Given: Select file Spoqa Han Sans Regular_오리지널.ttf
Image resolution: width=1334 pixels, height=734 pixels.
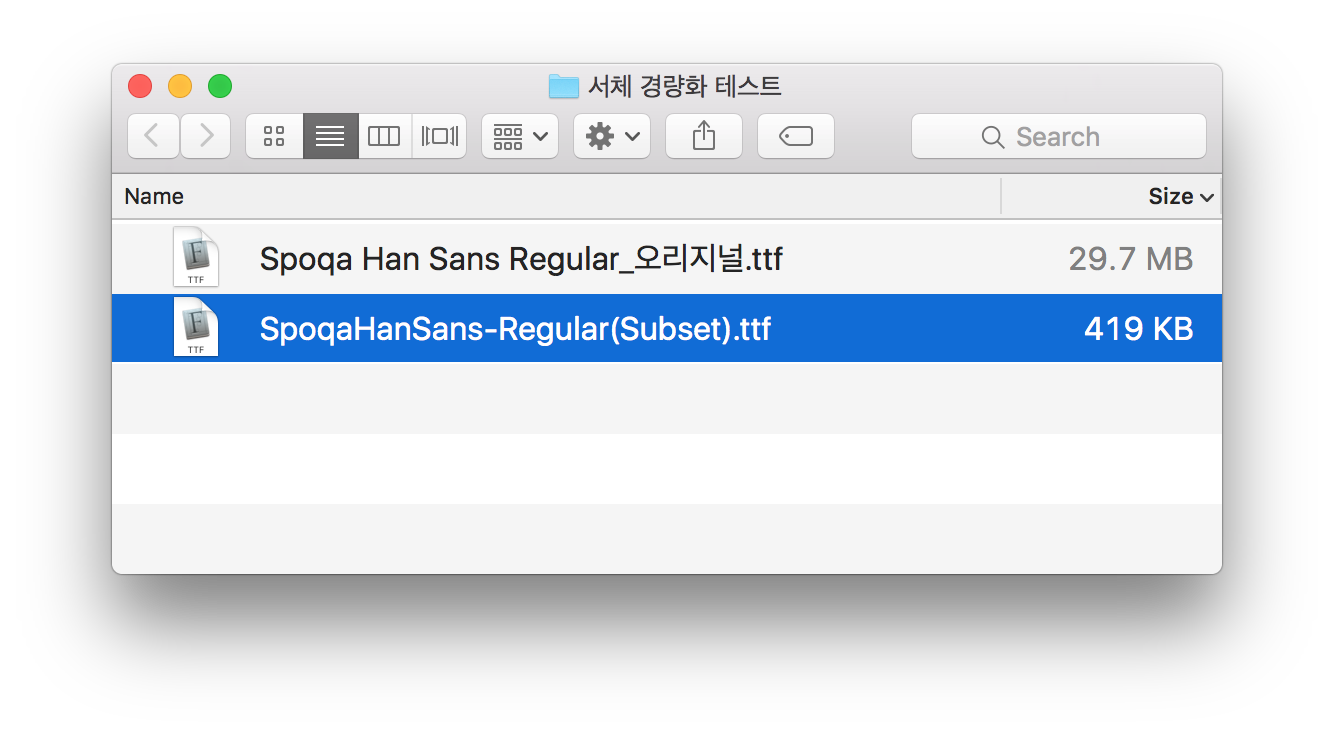Looking at the screenshot, I should pos(667,259).
